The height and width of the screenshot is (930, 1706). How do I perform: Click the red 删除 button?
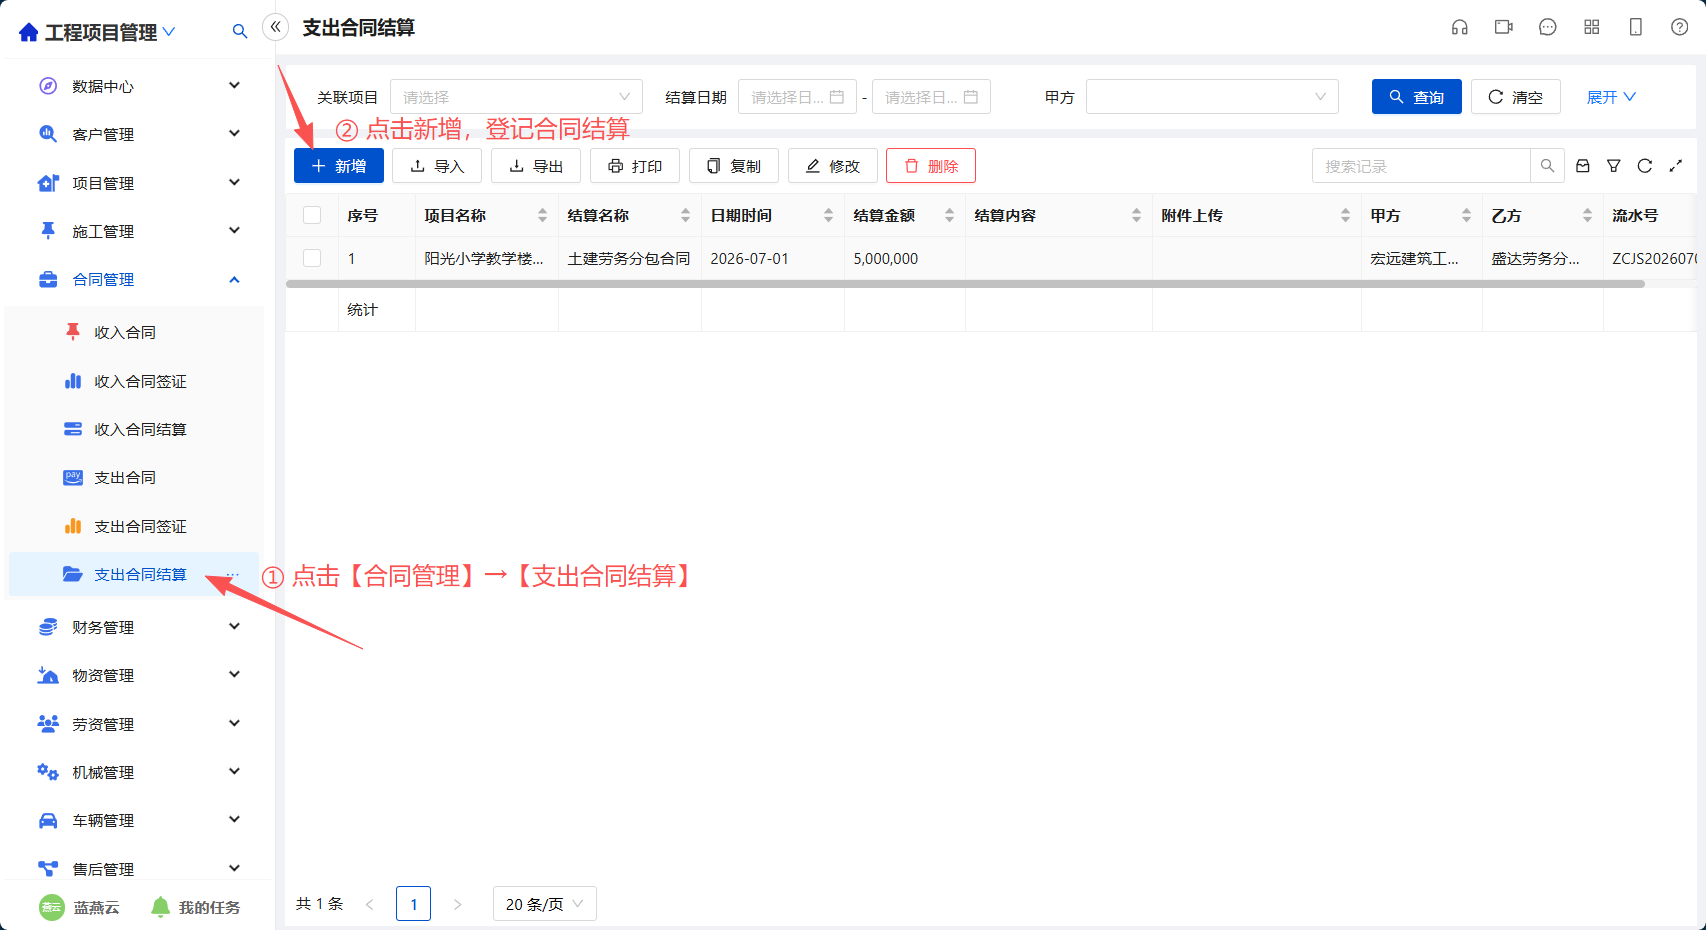pos(931,166)
